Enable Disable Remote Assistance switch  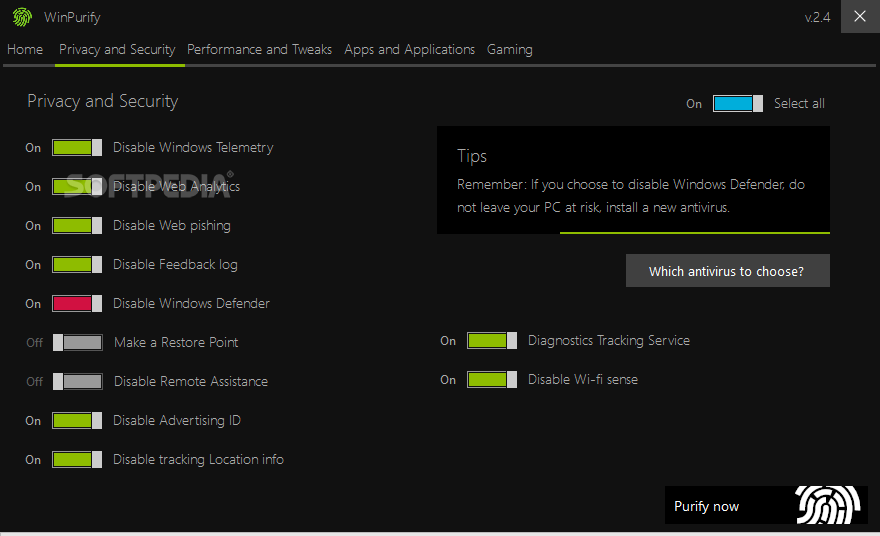click(x=77, y=382)
